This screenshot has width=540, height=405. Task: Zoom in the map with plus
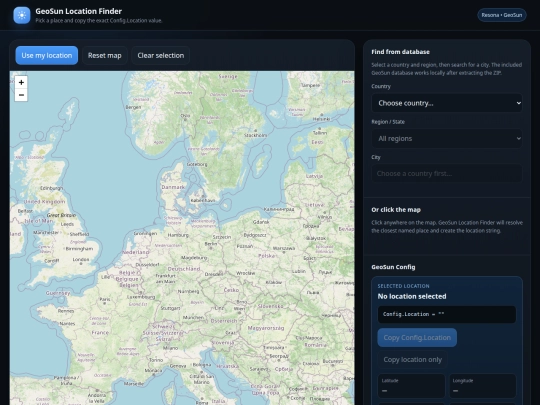click(21, 82)
